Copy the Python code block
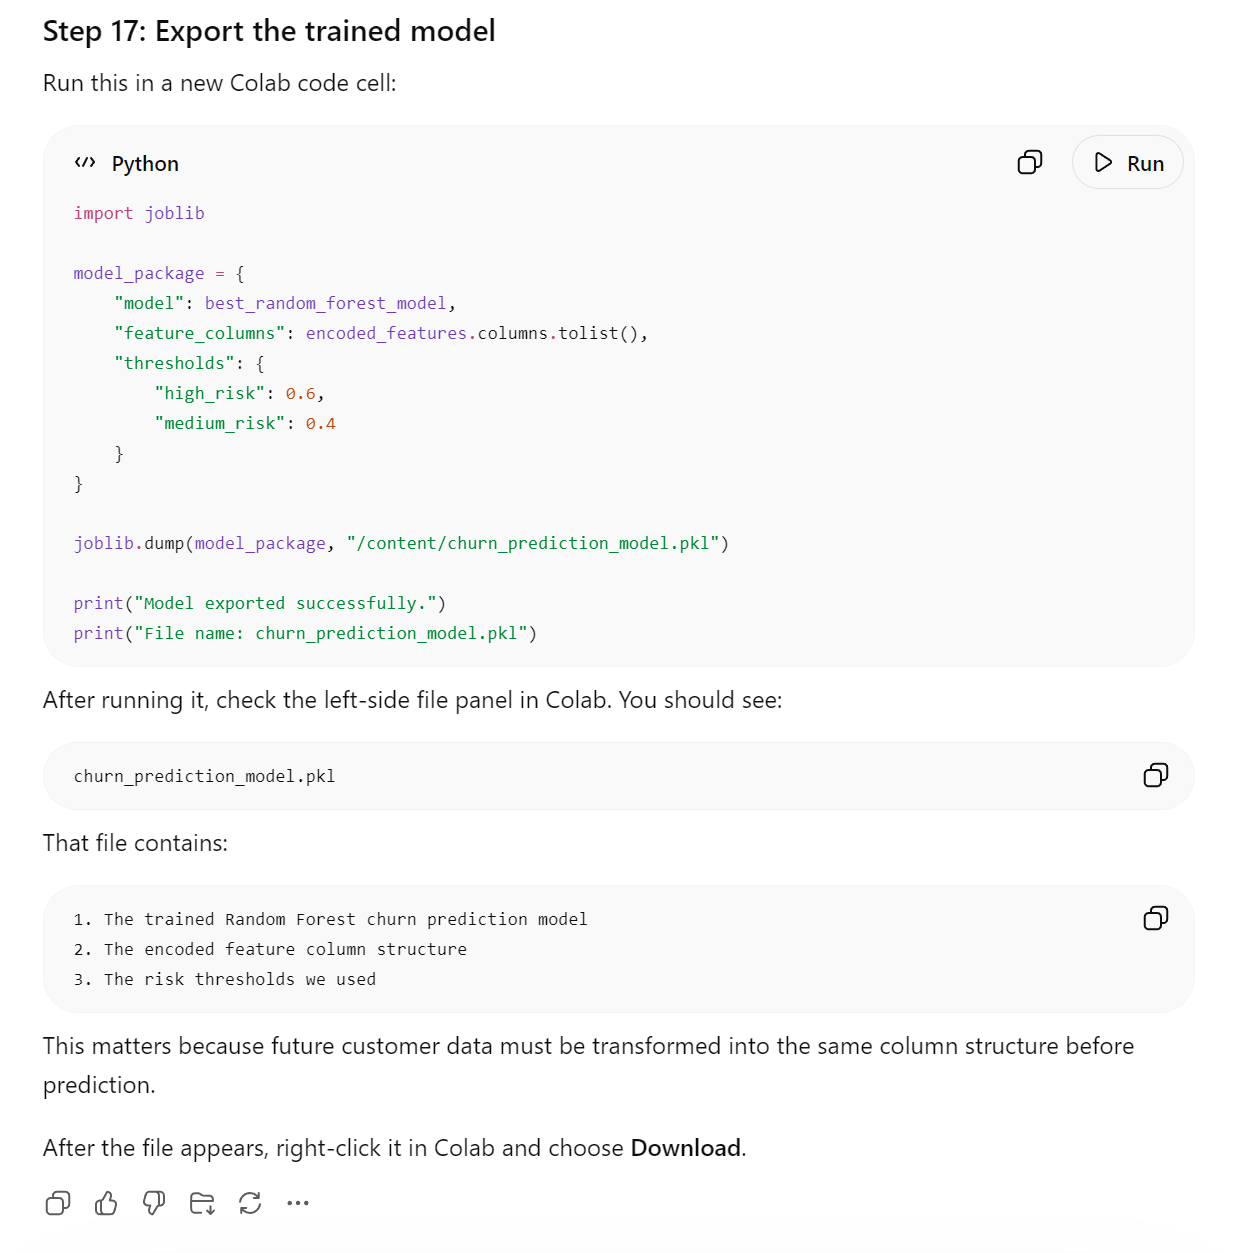 coord(1029,162)
